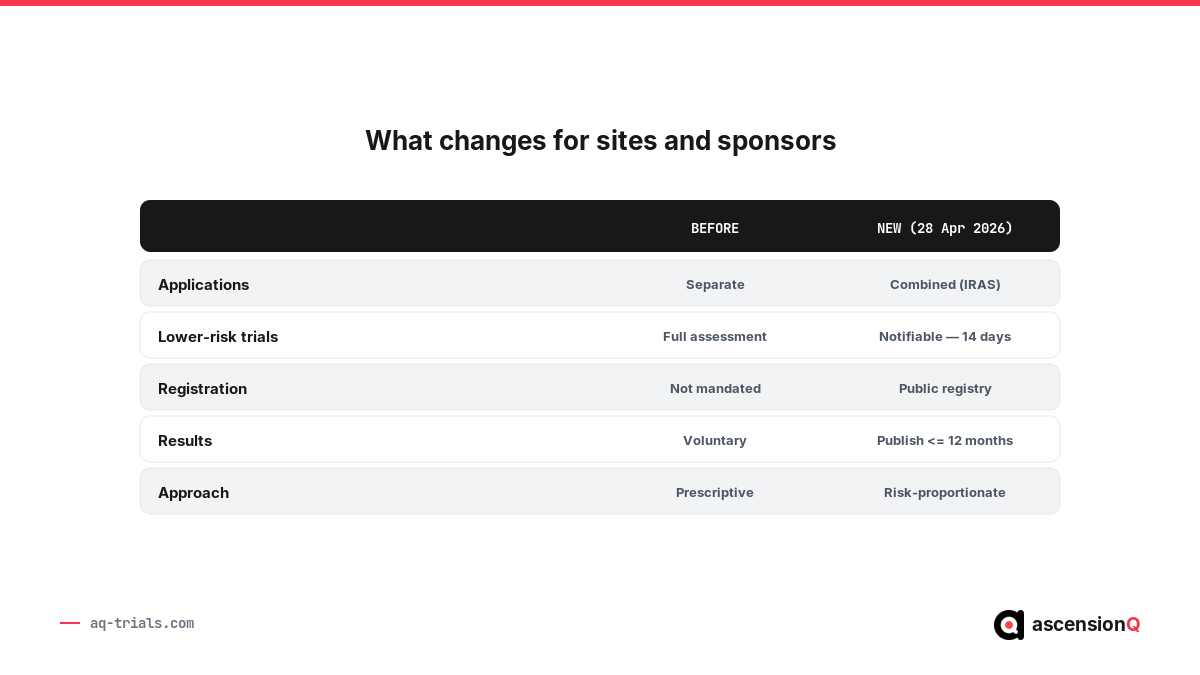Click the Prescriptive cell
The width and height of the screenshot is (1200, 675).
[715, 493]
